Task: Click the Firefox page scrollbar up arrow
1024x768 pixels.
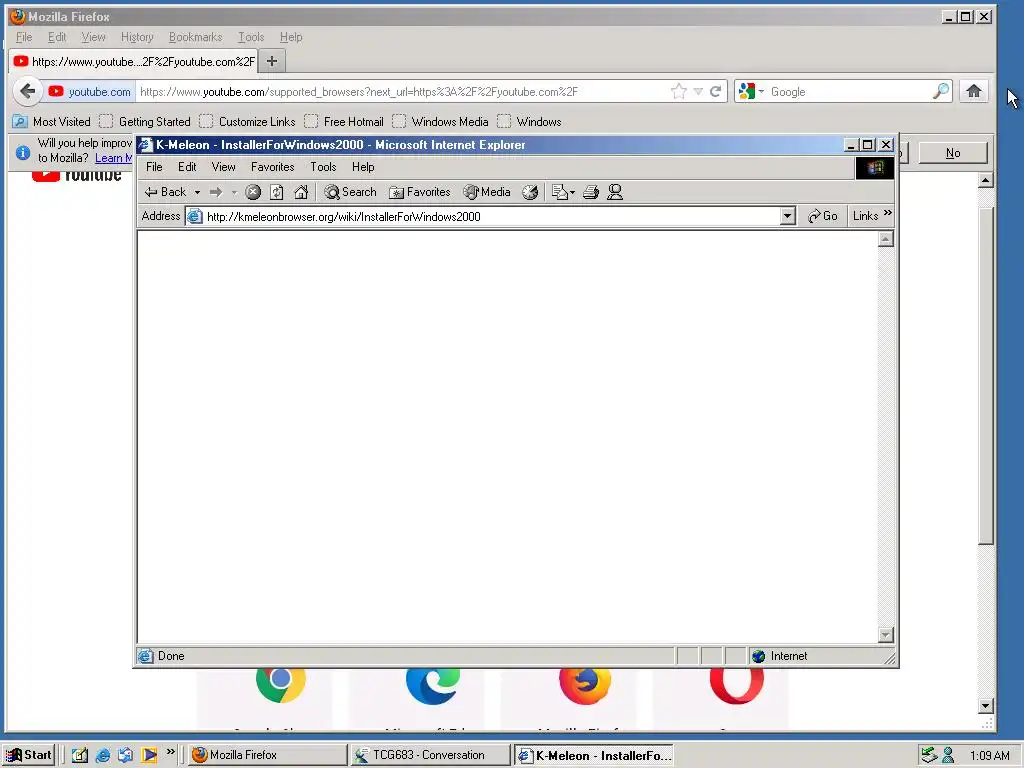Action: (x=986, y=180)
